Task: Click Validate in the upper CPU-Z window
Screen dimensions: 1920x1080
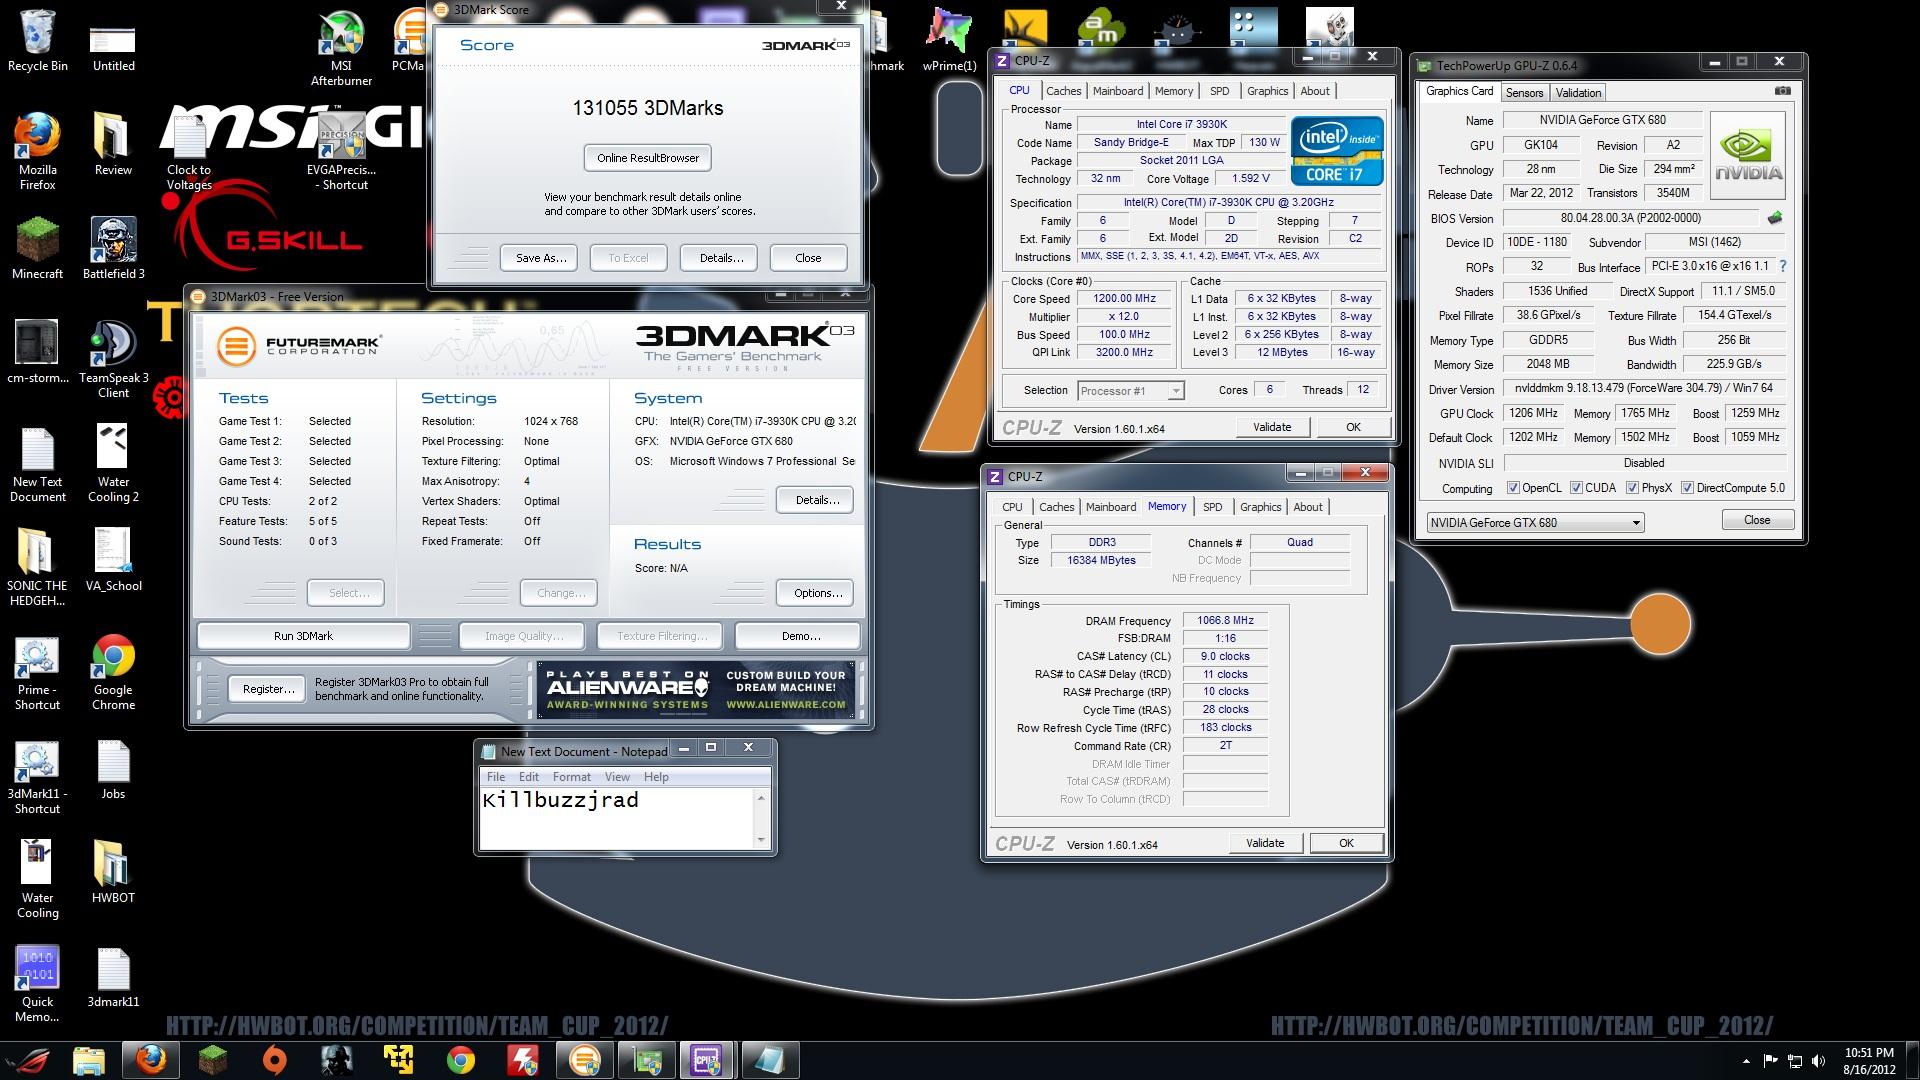Action: coord(1272,427)
